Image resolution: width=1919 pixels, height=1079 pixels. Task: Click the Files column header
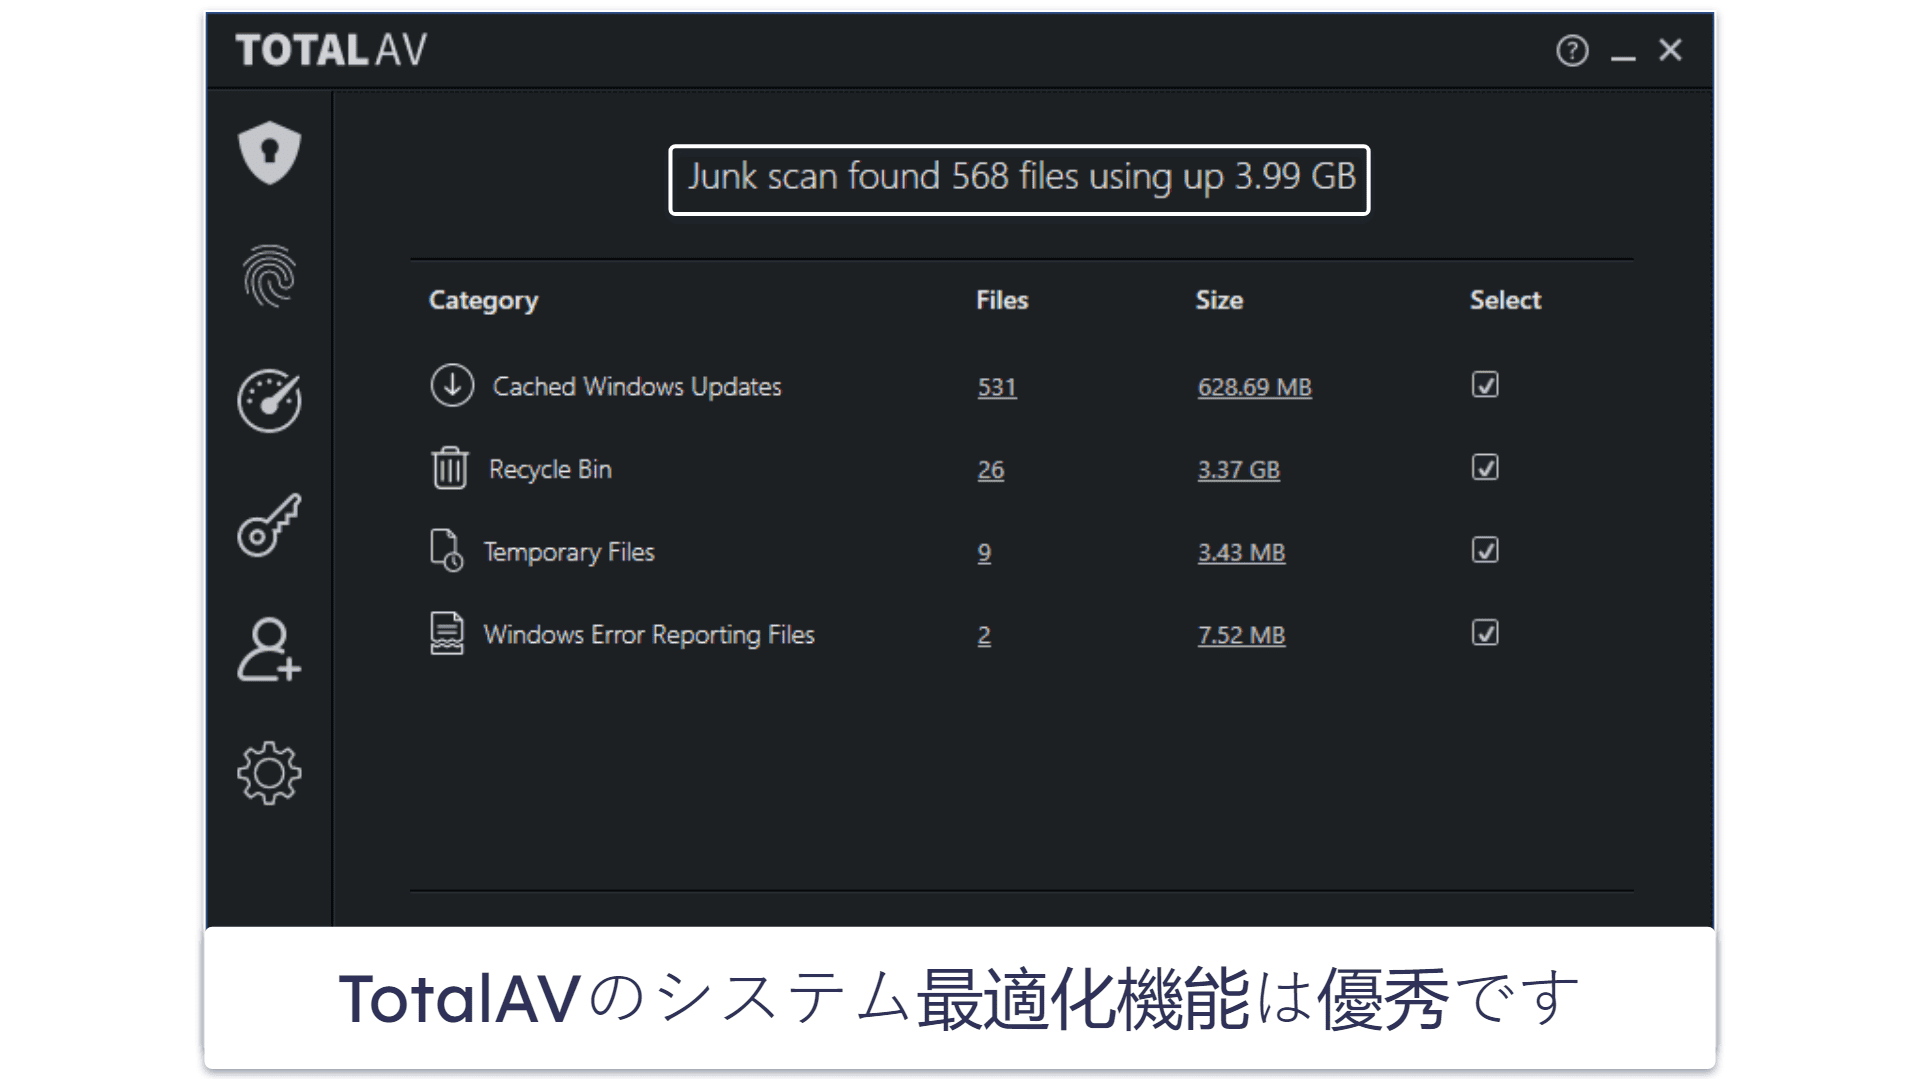1002,300
